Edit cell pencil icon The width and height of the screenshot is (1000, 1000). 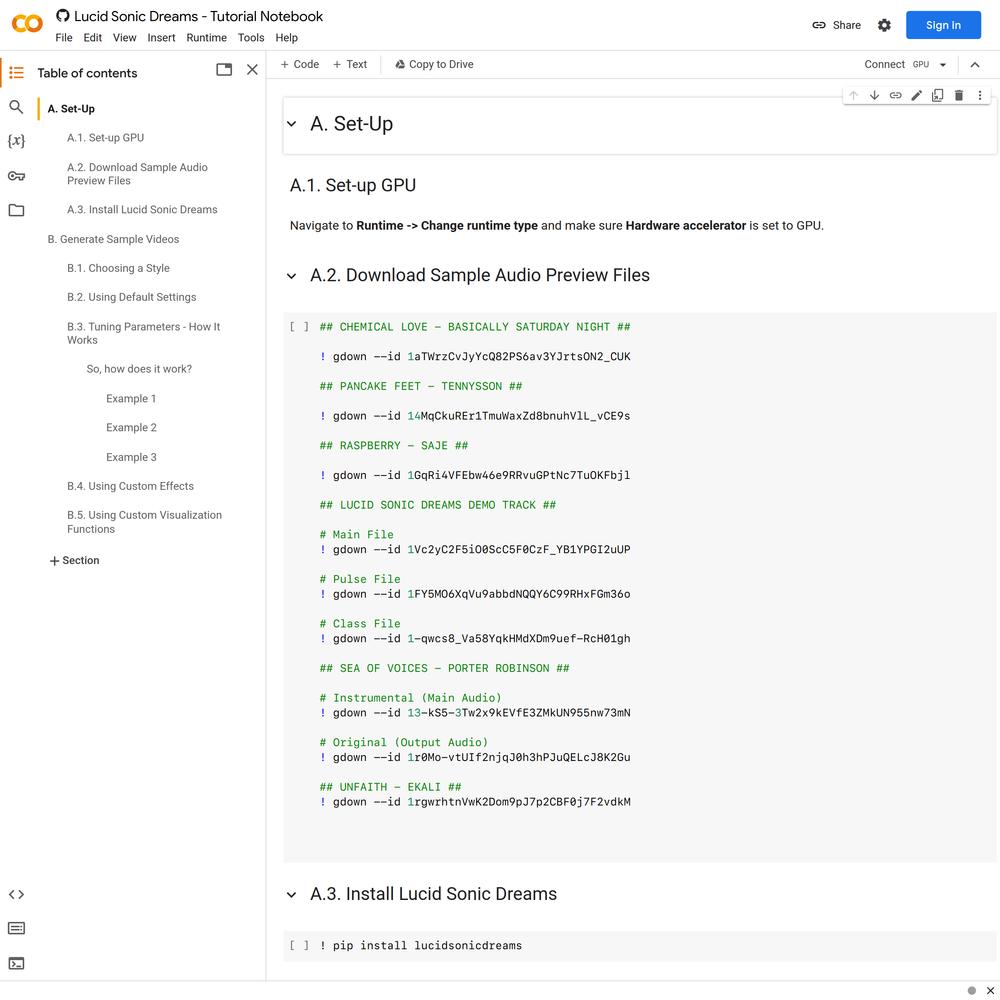916,95
